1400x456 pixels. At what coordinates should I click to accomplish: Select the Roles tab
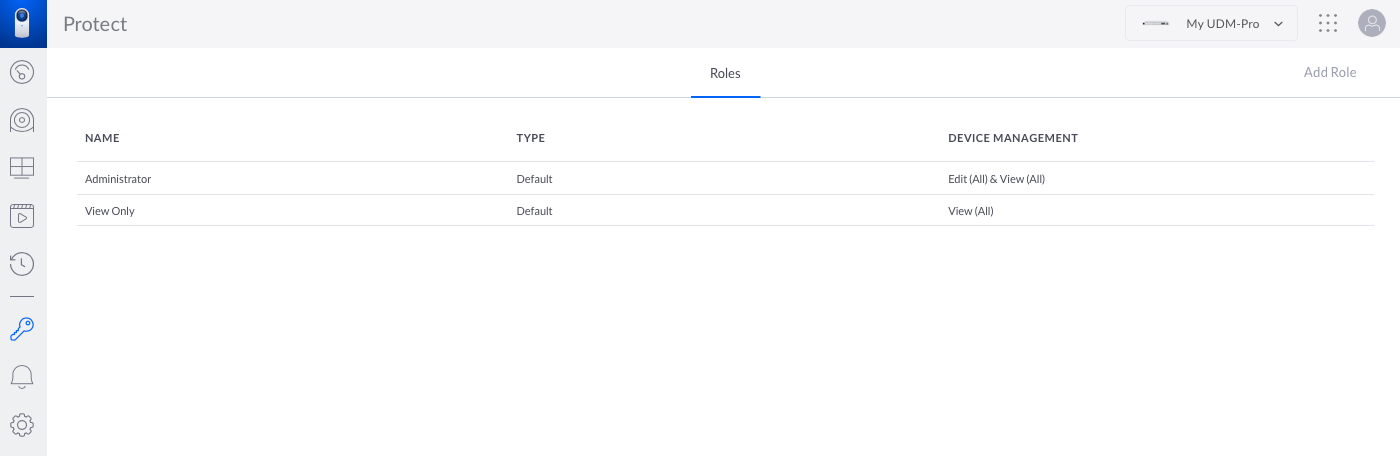coord(726,73)
